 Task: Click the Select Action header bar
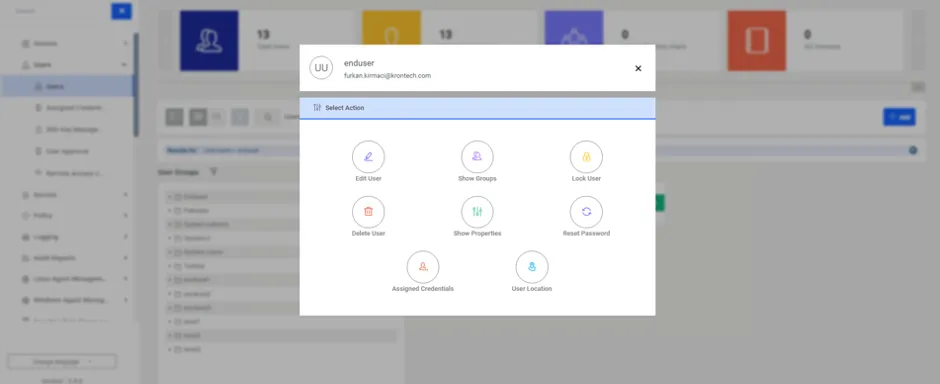pyautogui.click(x=477, y=108)
